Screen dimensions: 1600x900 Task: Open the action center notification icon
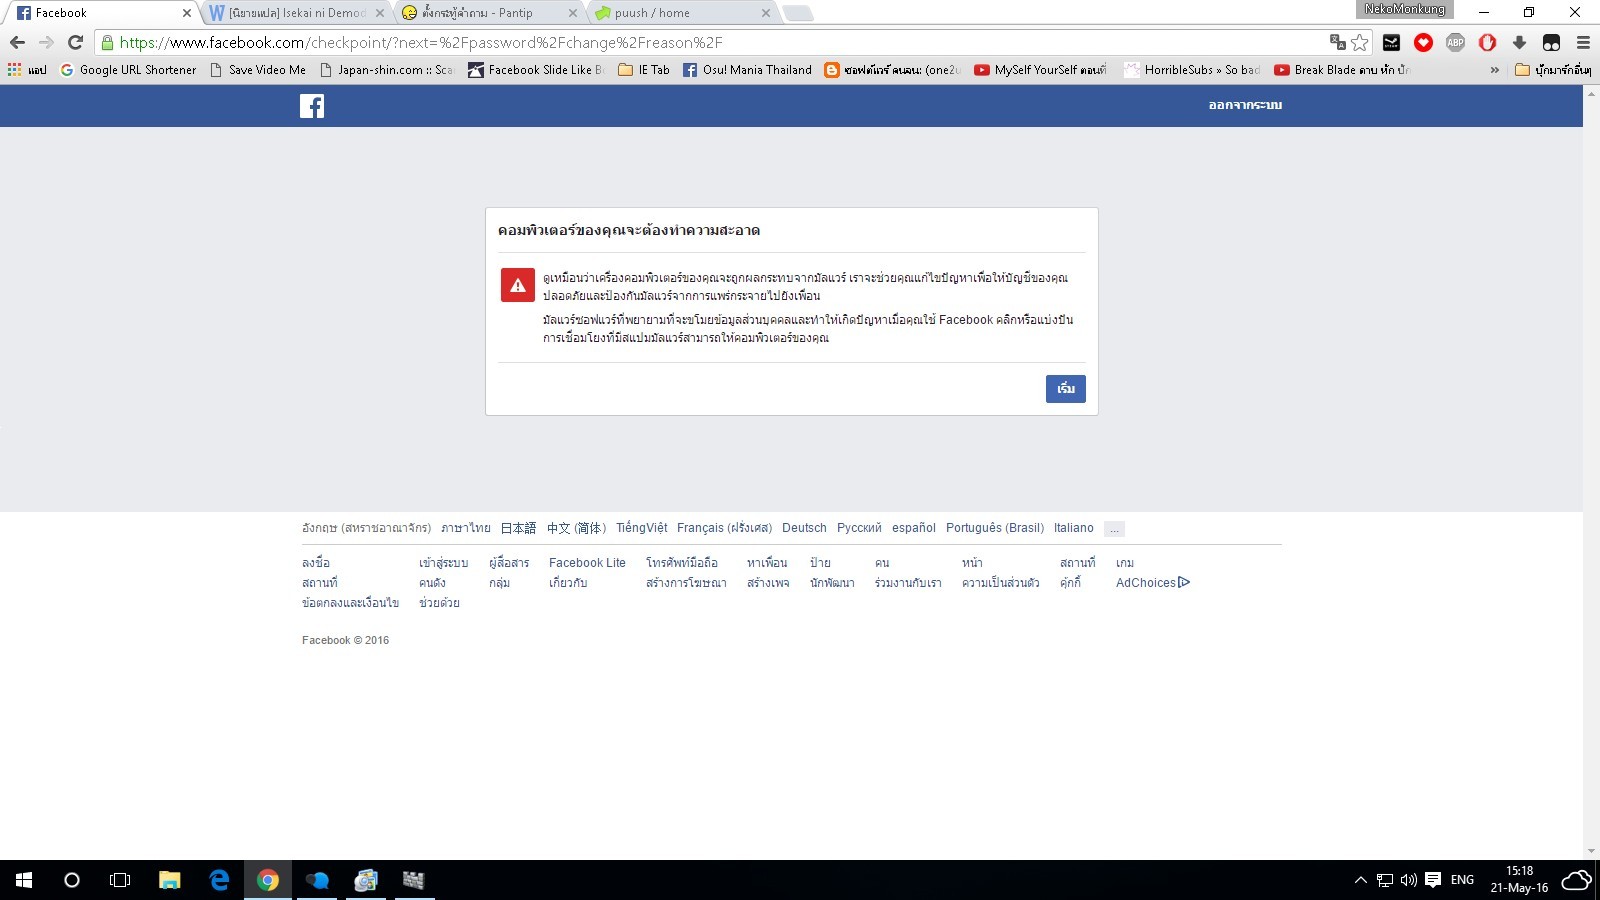point(1433,880)
